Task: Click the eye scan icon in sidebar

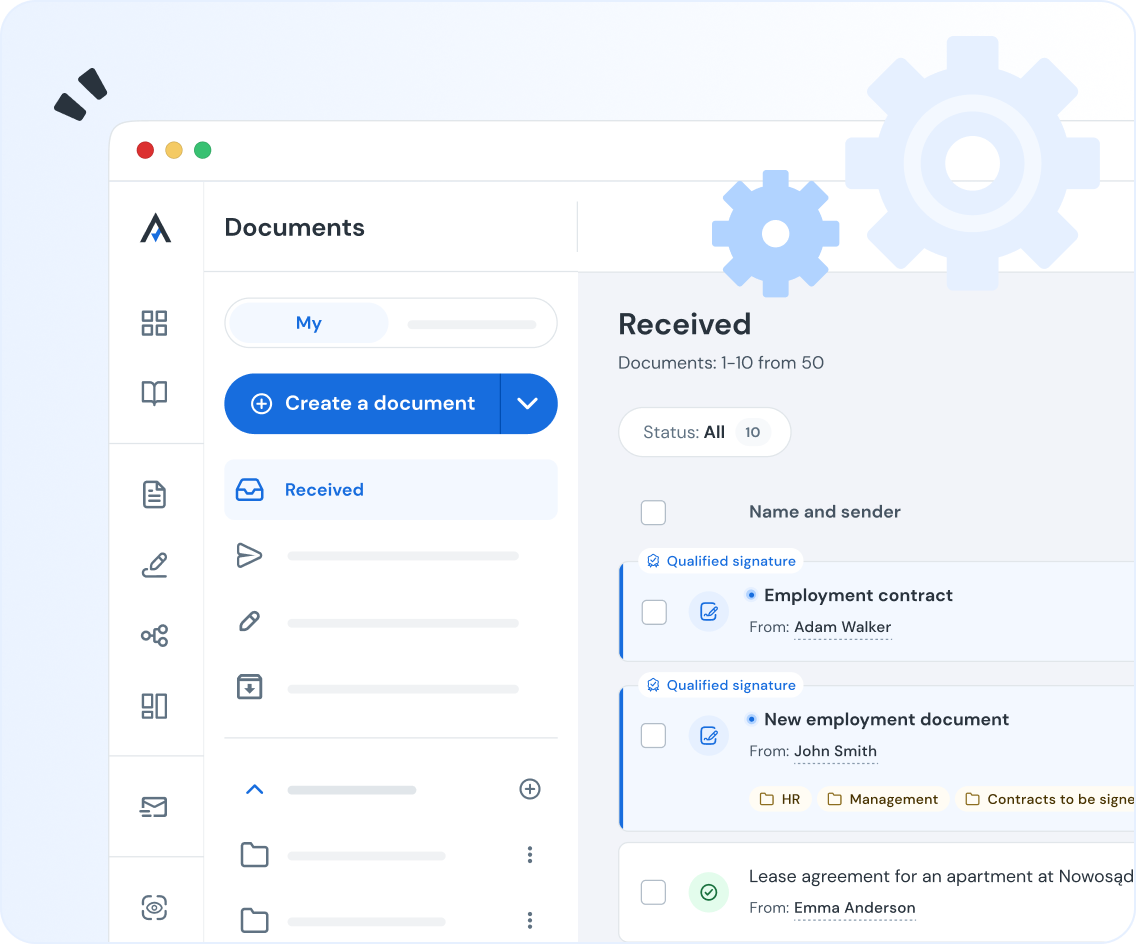Action: 154,908
